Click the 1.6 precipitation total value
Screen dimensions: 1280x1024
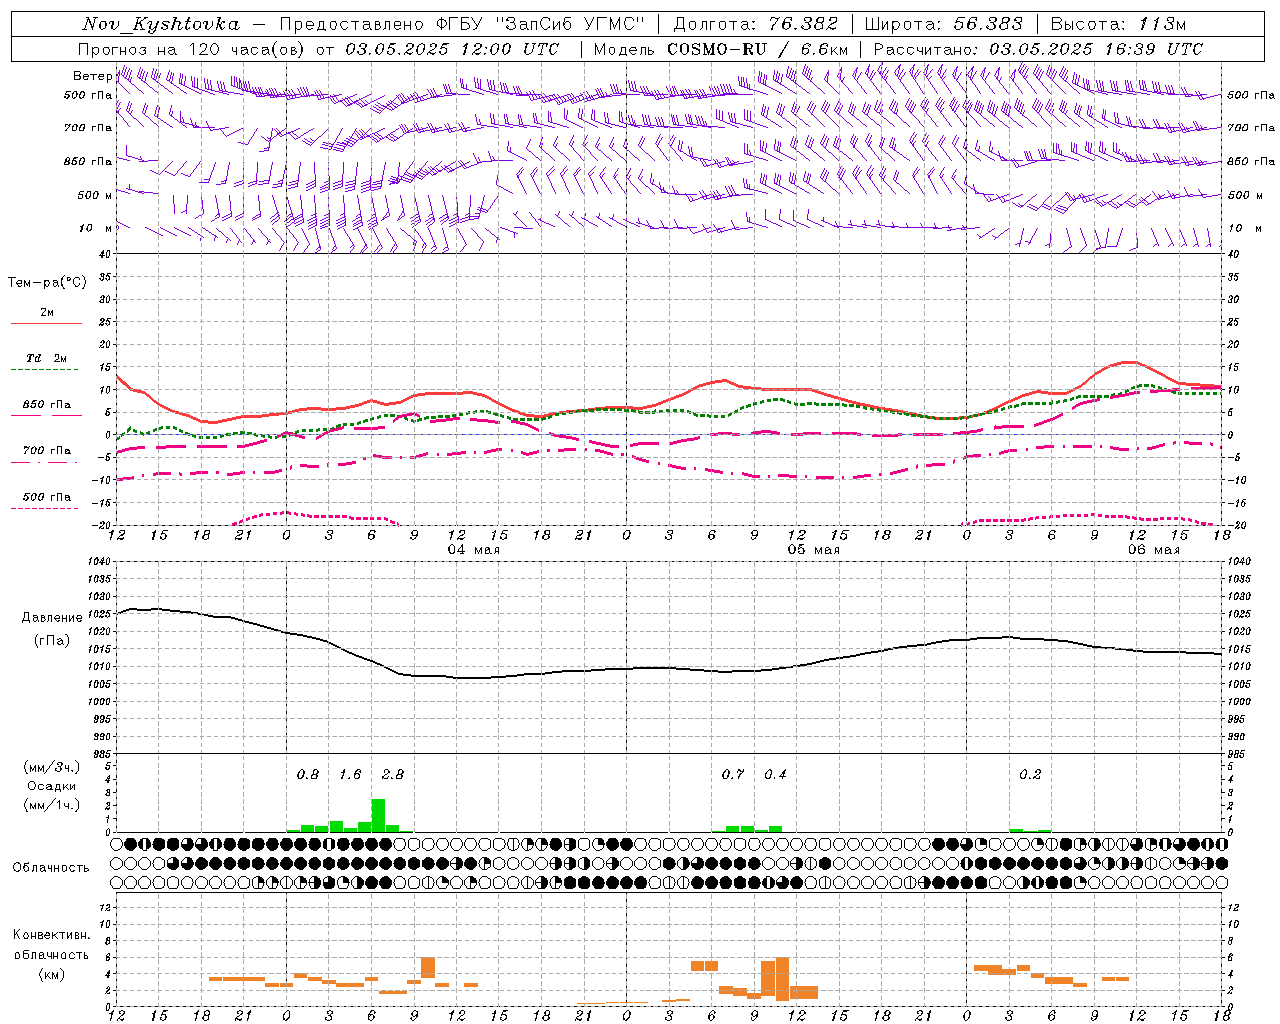[x=350, y=774]
